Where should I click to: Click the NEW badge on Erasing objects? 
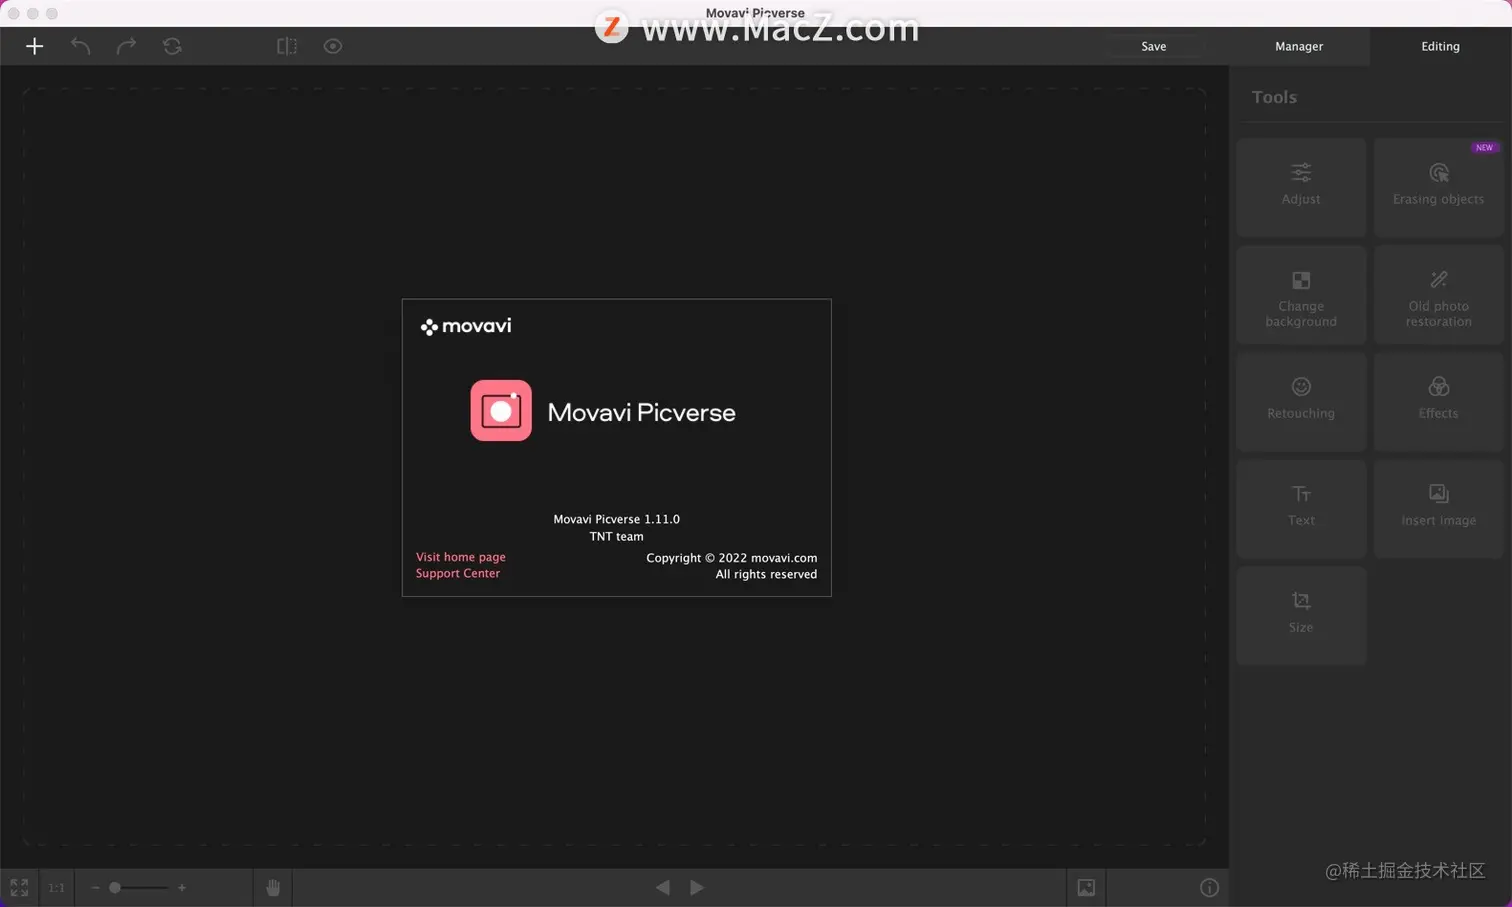click(x=1485, y=147)
